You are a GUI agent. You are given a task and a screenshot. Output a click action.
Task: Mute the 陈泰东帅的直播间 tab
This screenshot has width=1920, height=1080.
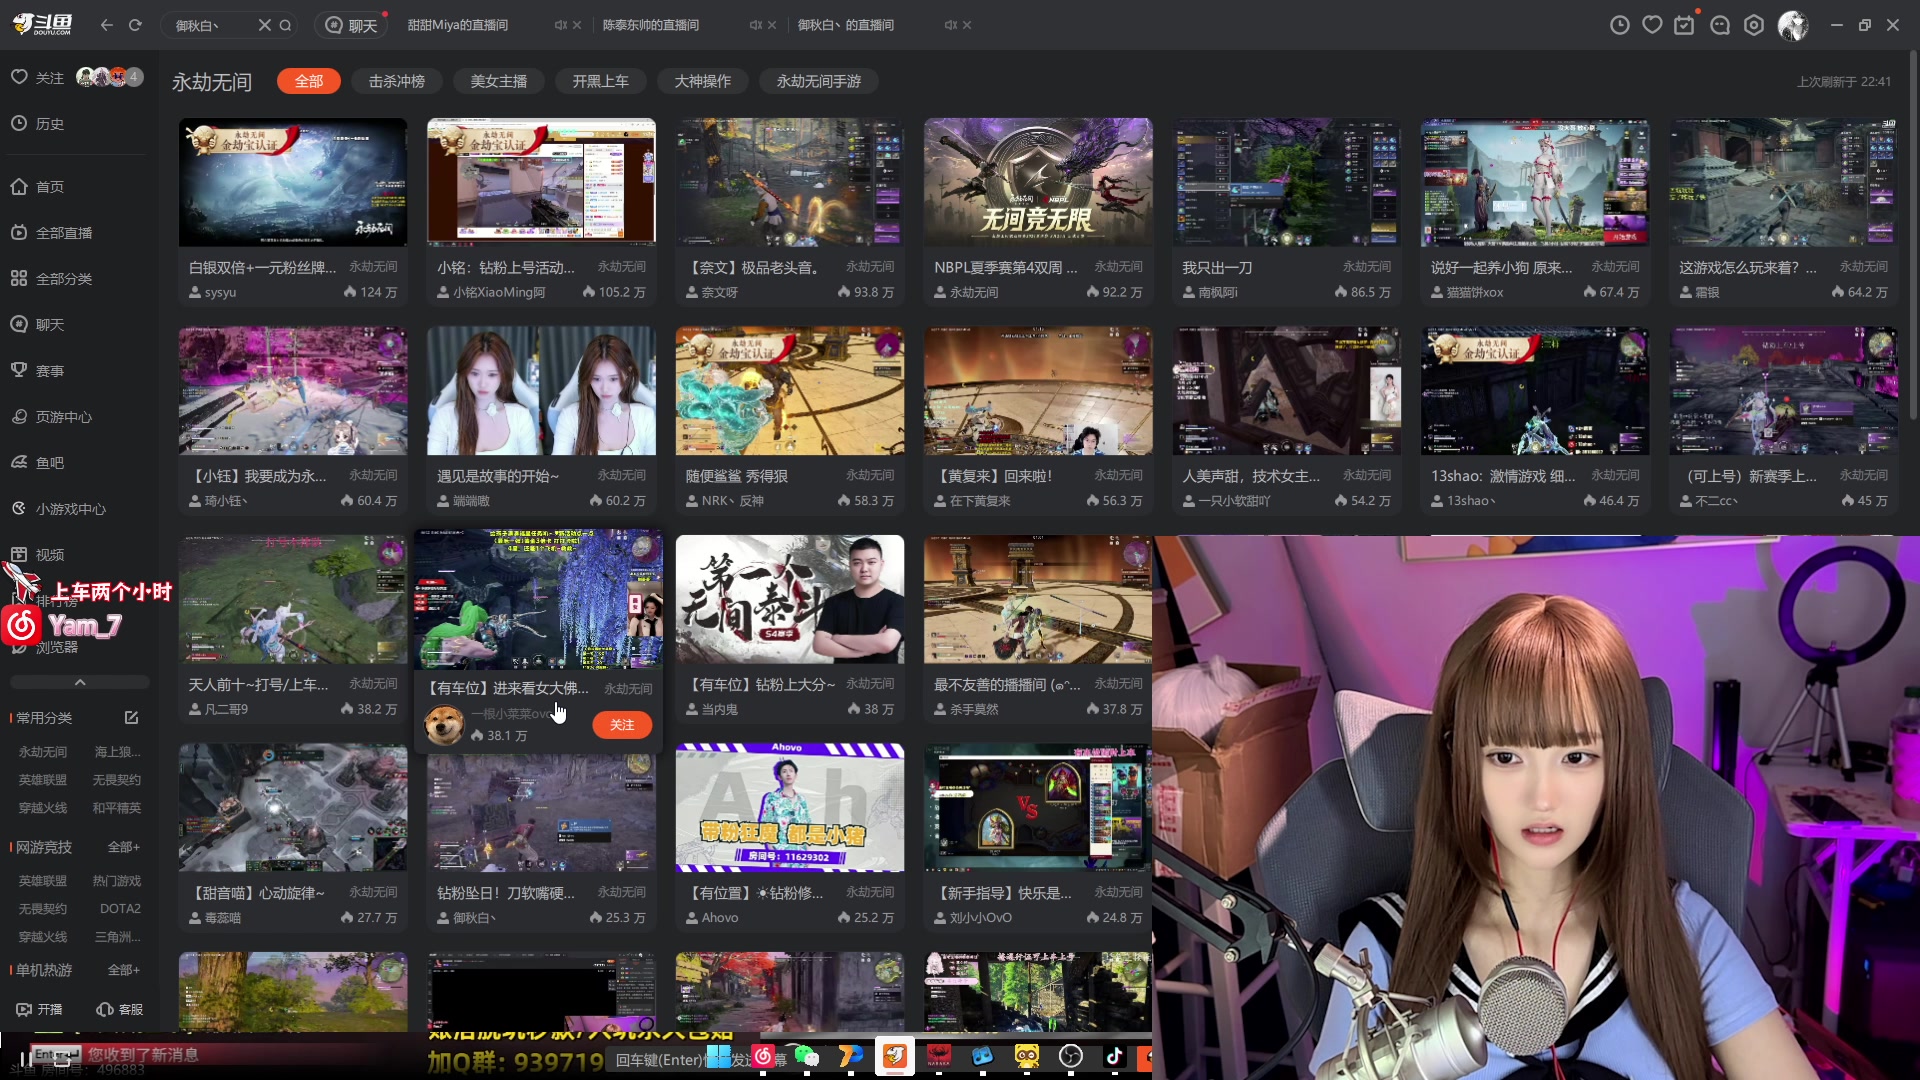point(755,25)
